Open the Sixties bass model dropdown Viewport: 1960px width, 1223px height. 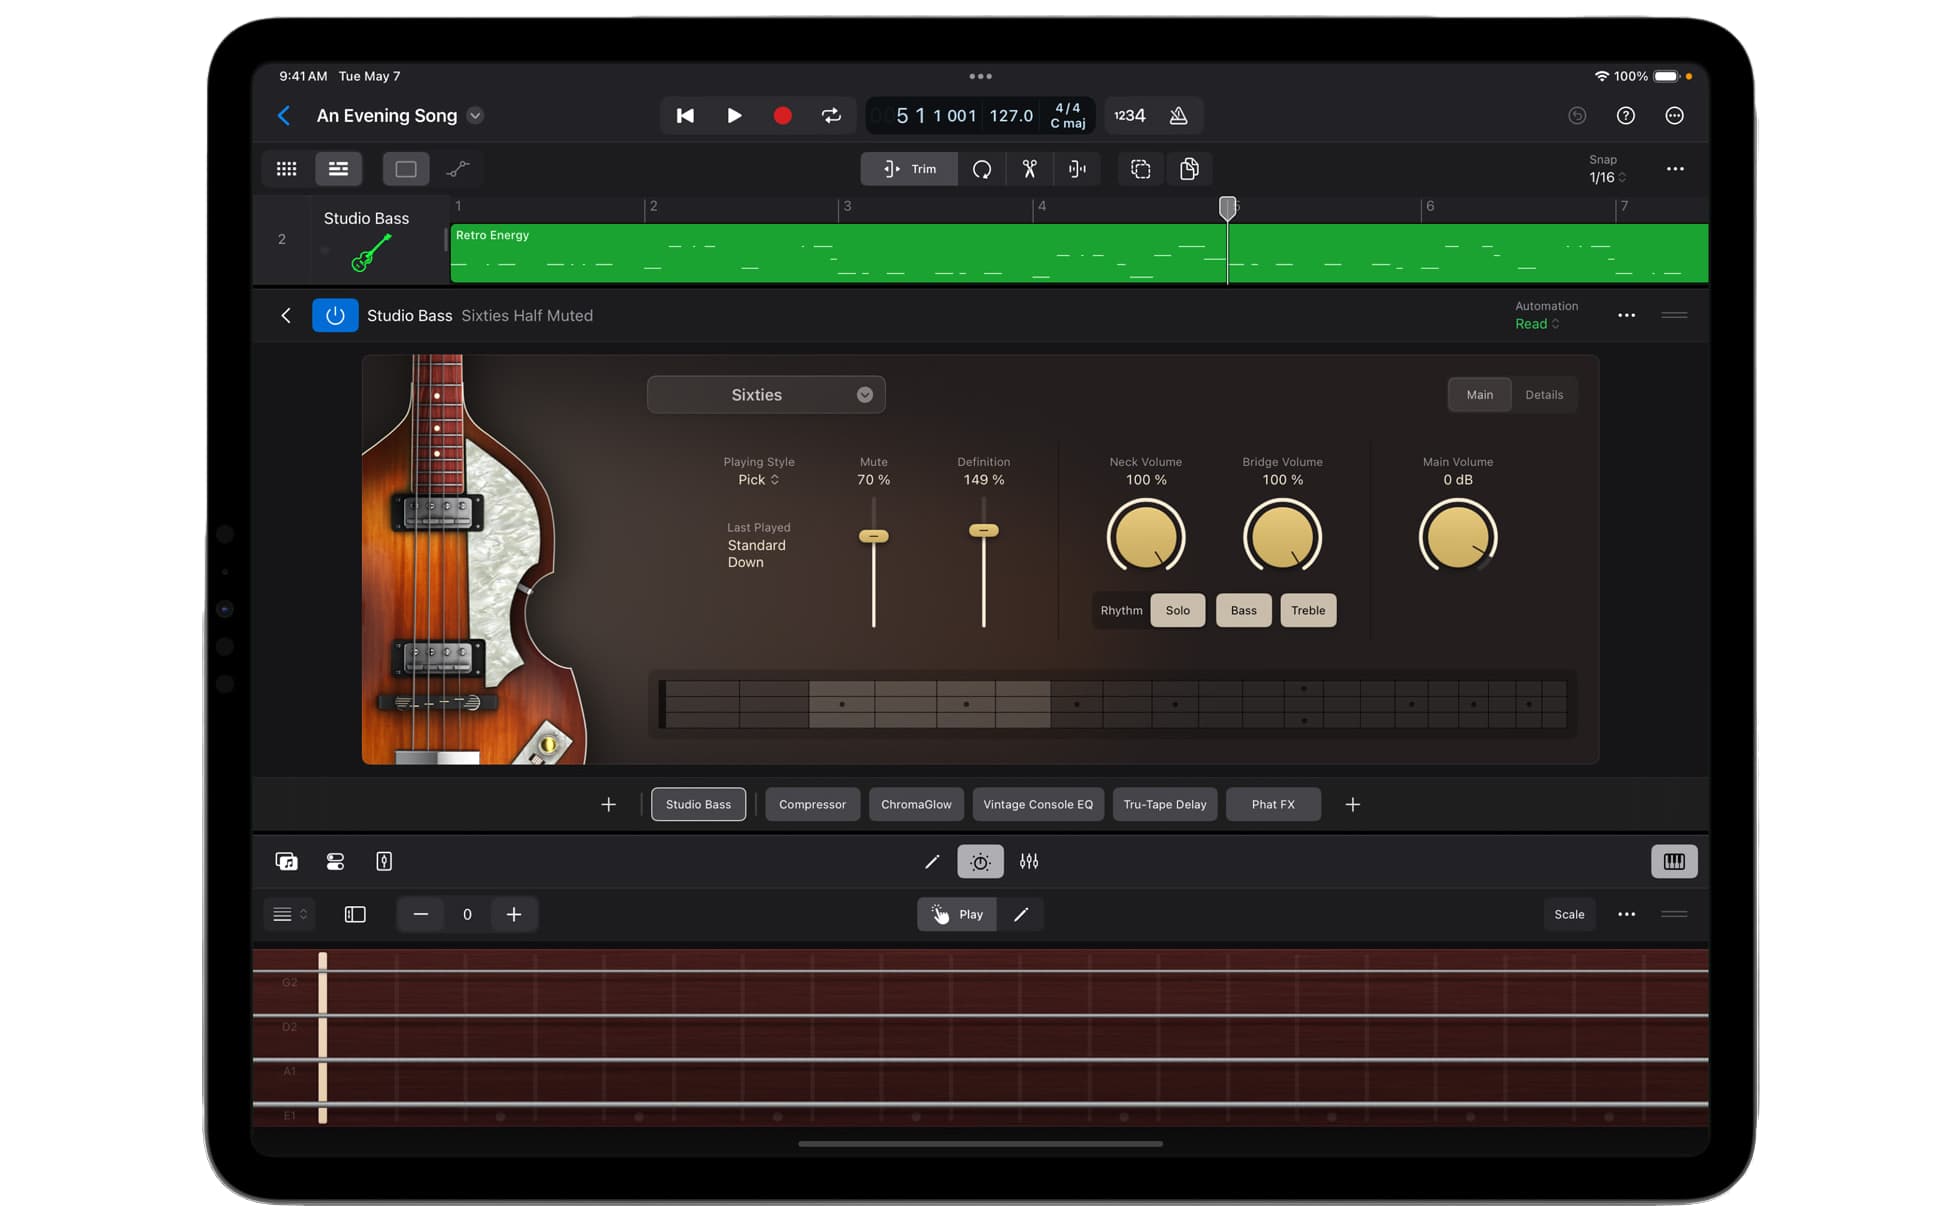(x=766, y=395)
